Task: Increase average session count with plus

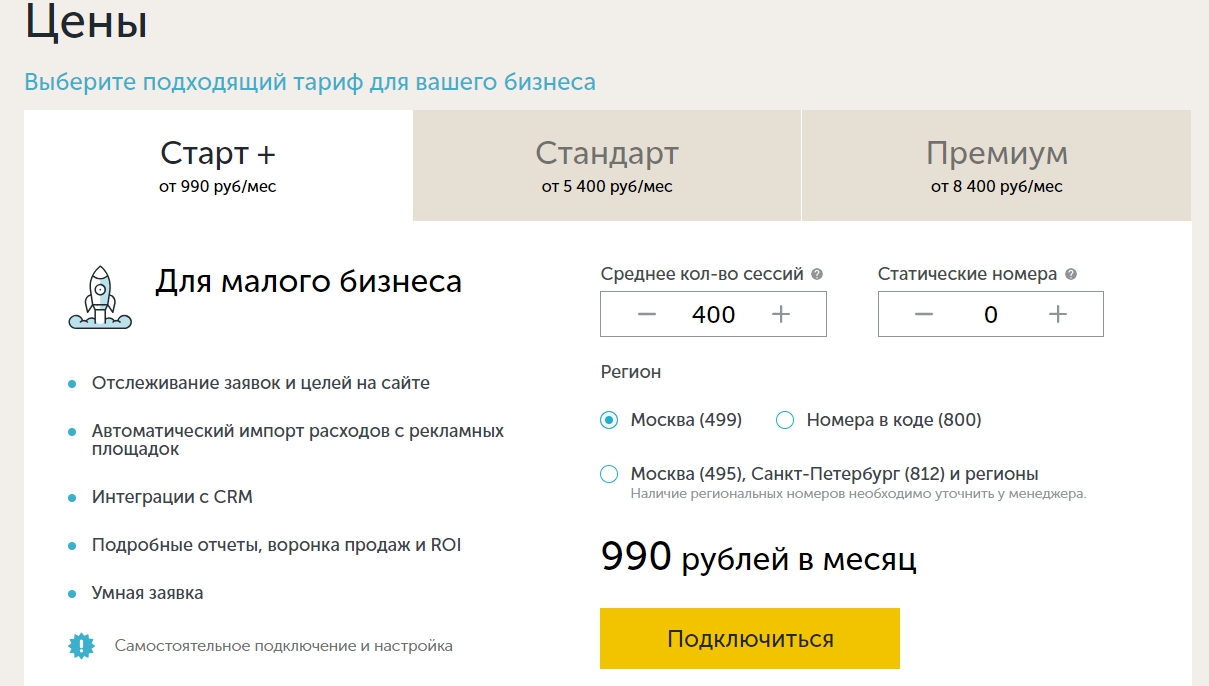Action: (x=781, y=315)
